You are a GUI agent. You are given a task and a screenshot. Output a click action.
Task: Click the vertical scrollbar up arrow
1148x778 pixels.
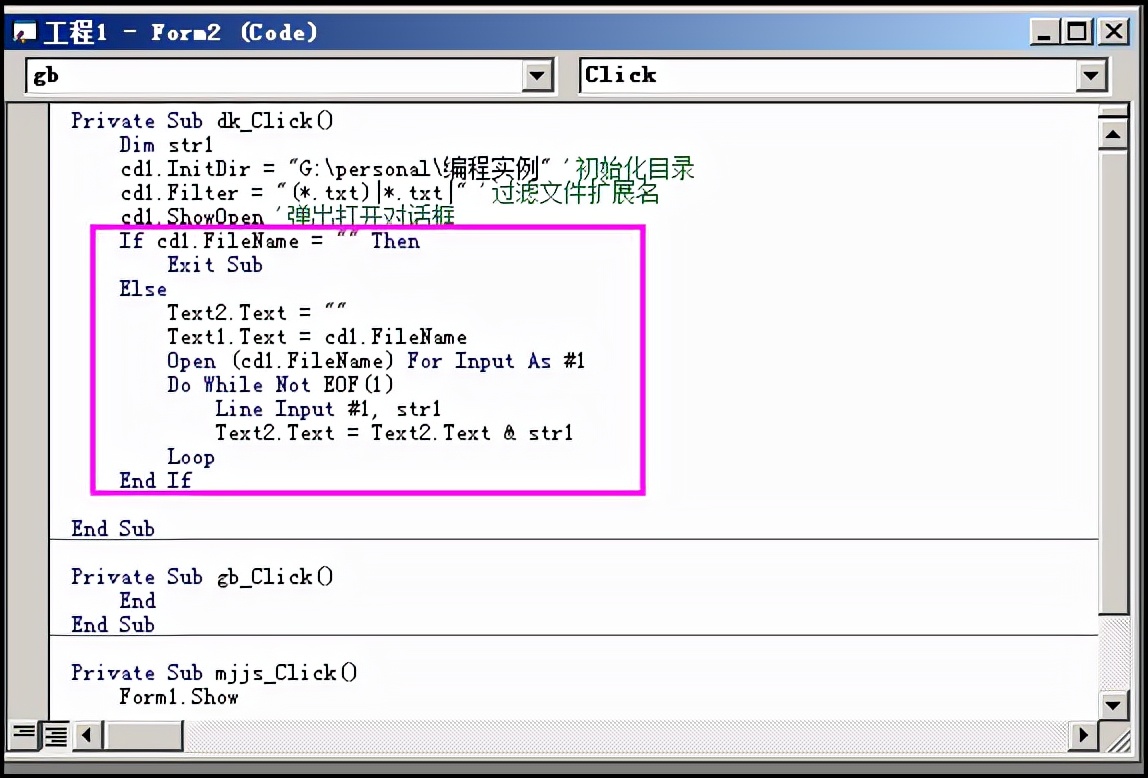pyautogui.click(x=1114, y=135)
